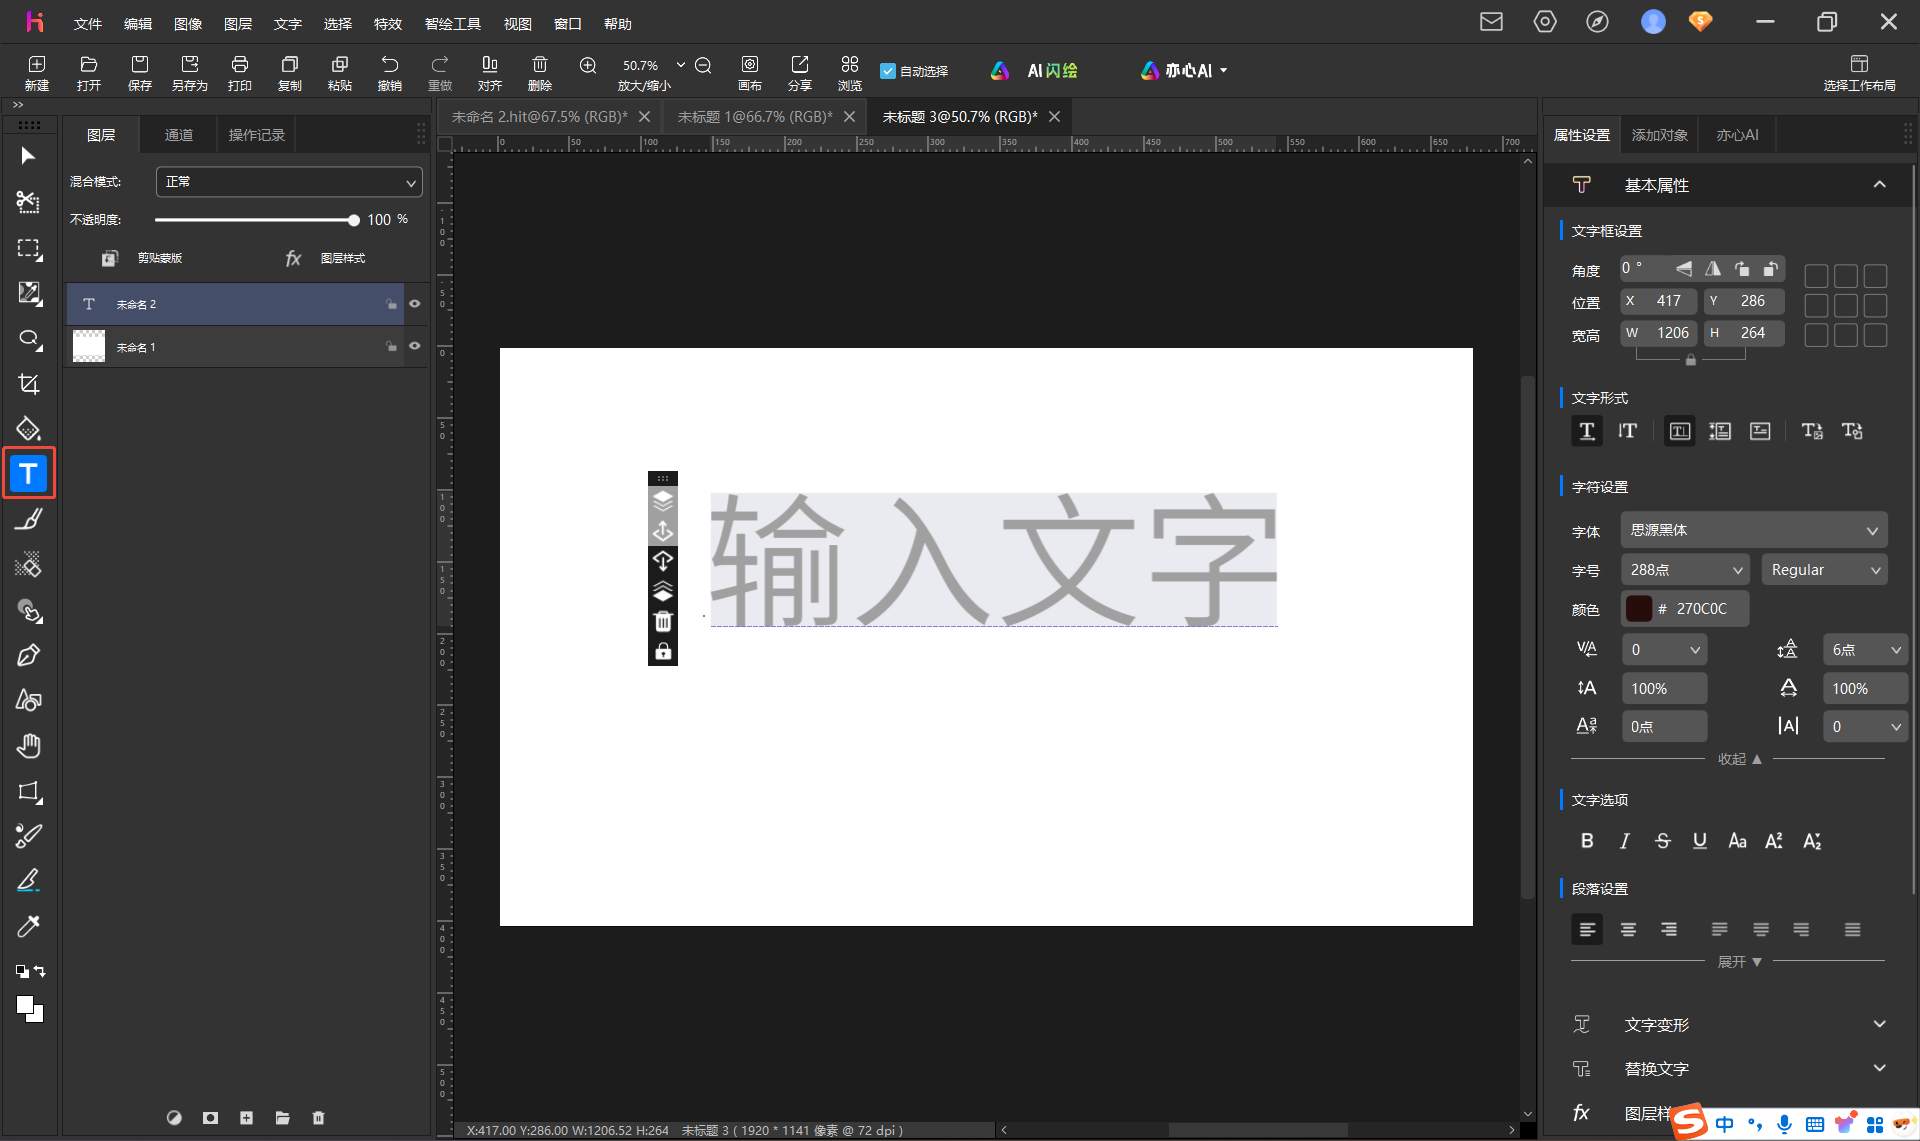Screen dimensions: 1920x1141
Task: Open the 亦心AI button menu
Action: click(1183, 71)
